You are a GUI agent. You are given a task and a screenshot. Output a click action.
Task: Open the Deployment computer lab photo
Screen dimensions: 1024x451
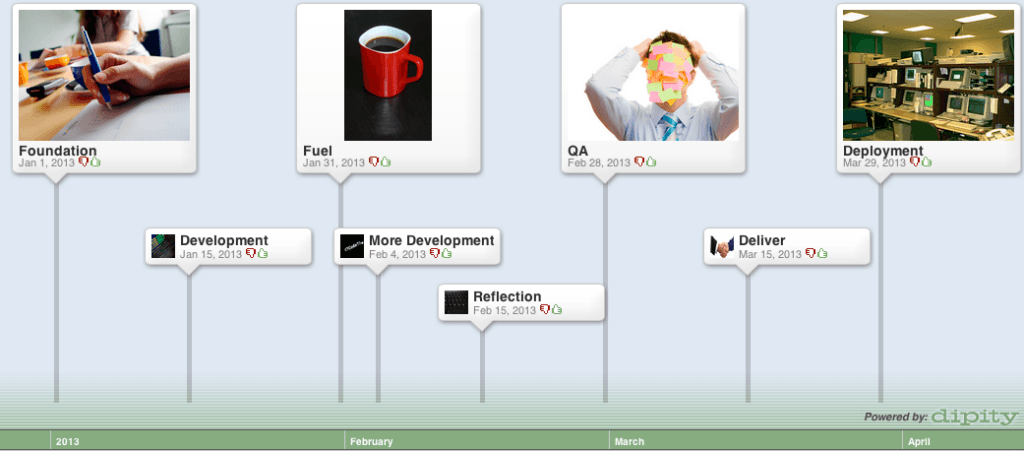[x=929, y=75]
